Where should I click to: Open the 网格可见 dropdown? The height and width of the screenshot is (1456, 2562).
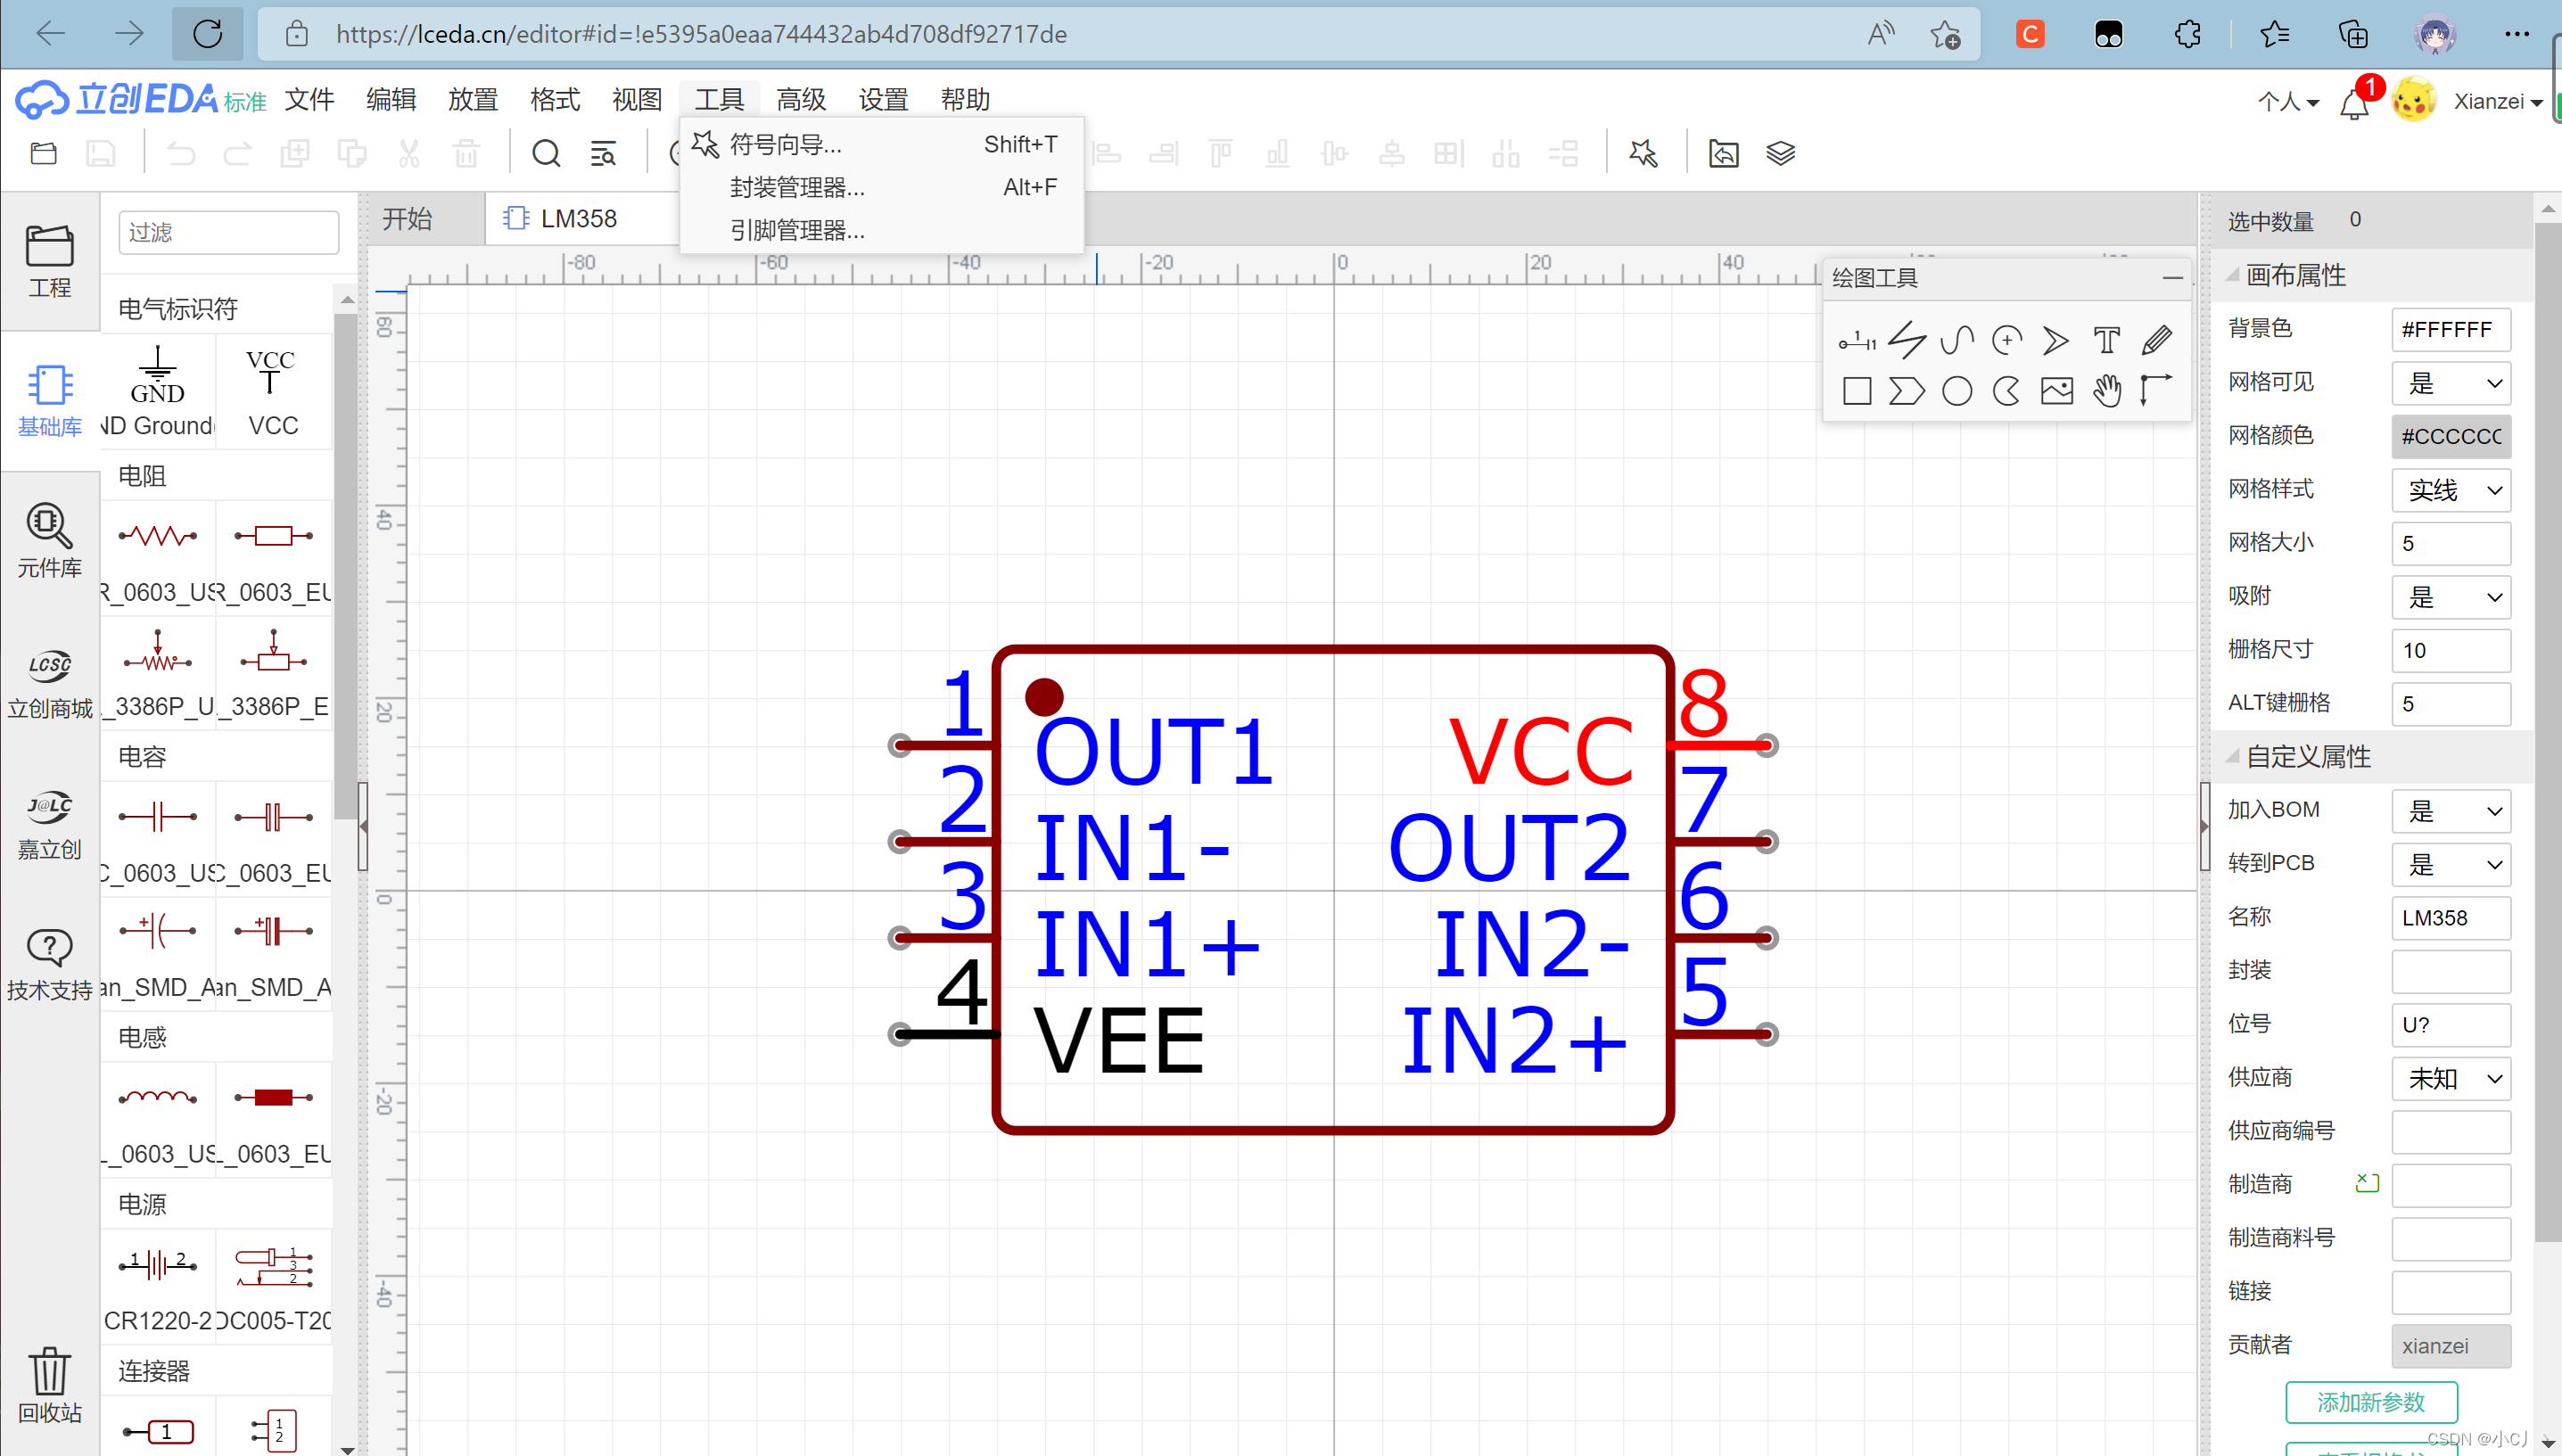coord(2450,383)
